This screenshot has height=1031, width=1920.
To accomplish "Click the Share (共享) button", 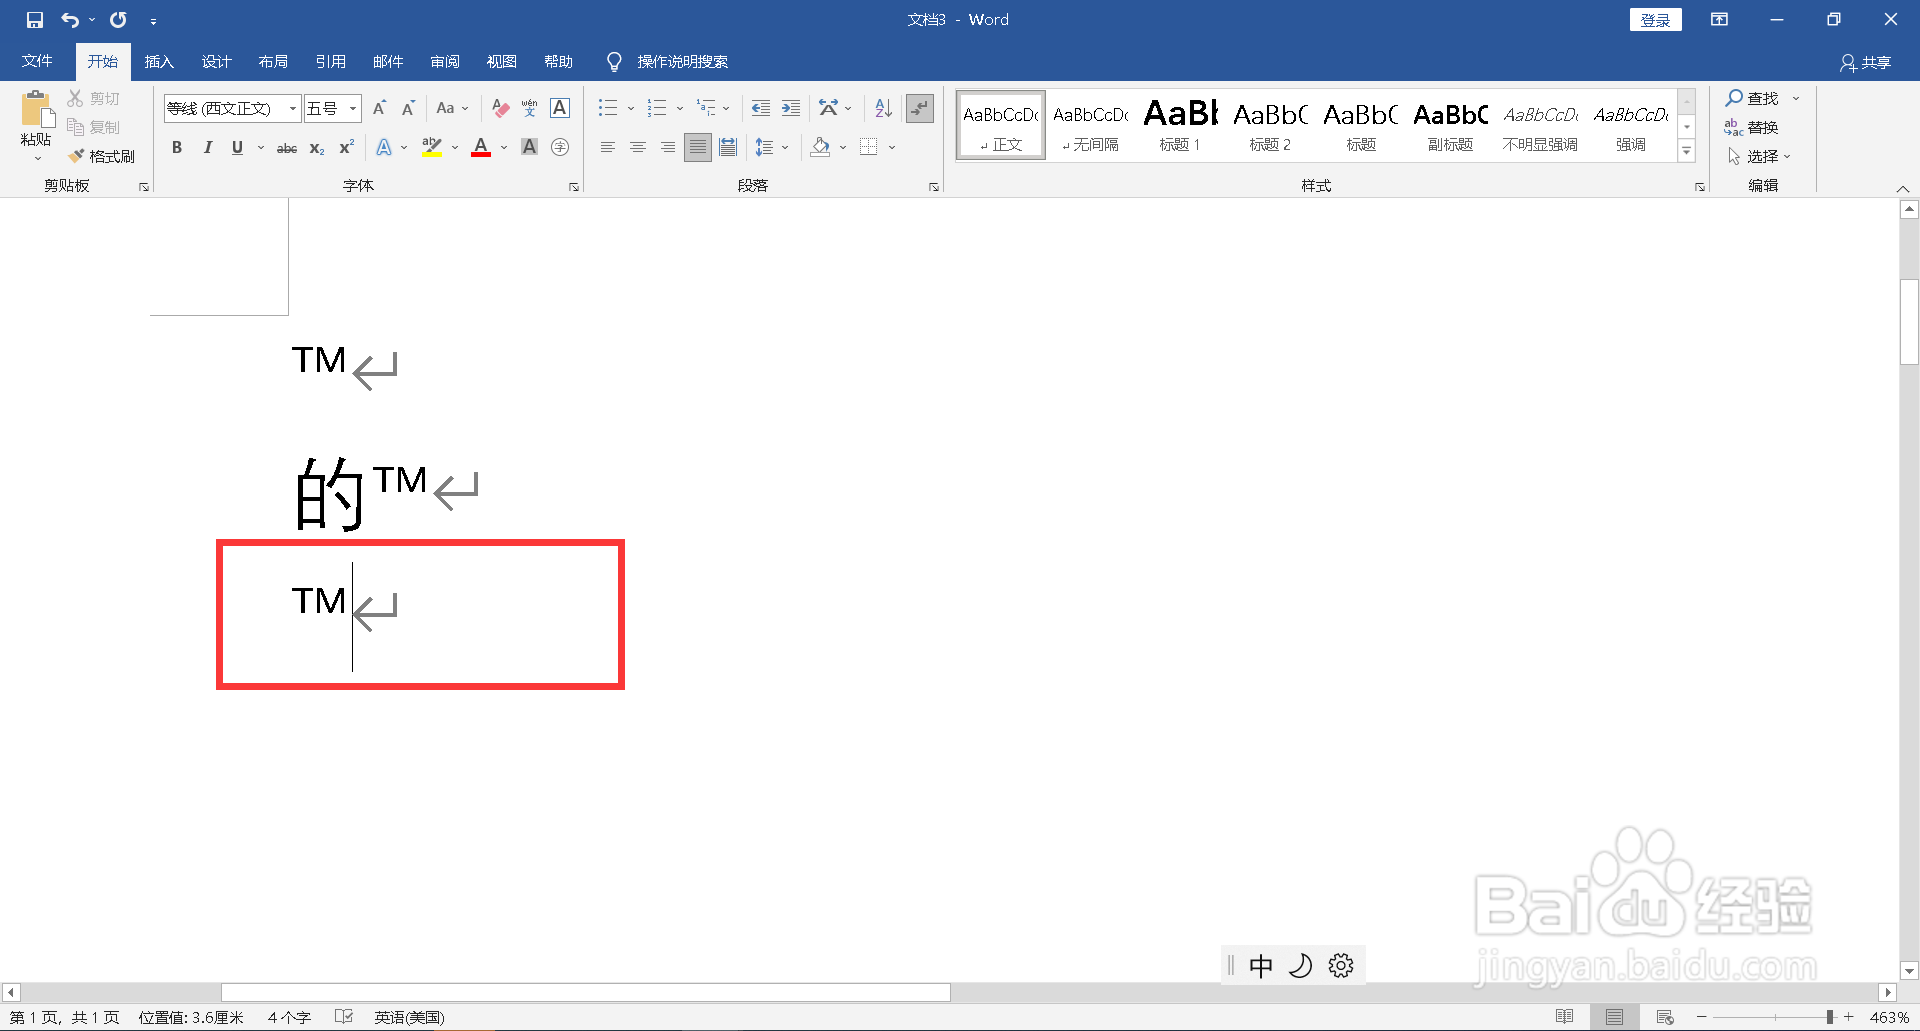I will [1866, 63].
